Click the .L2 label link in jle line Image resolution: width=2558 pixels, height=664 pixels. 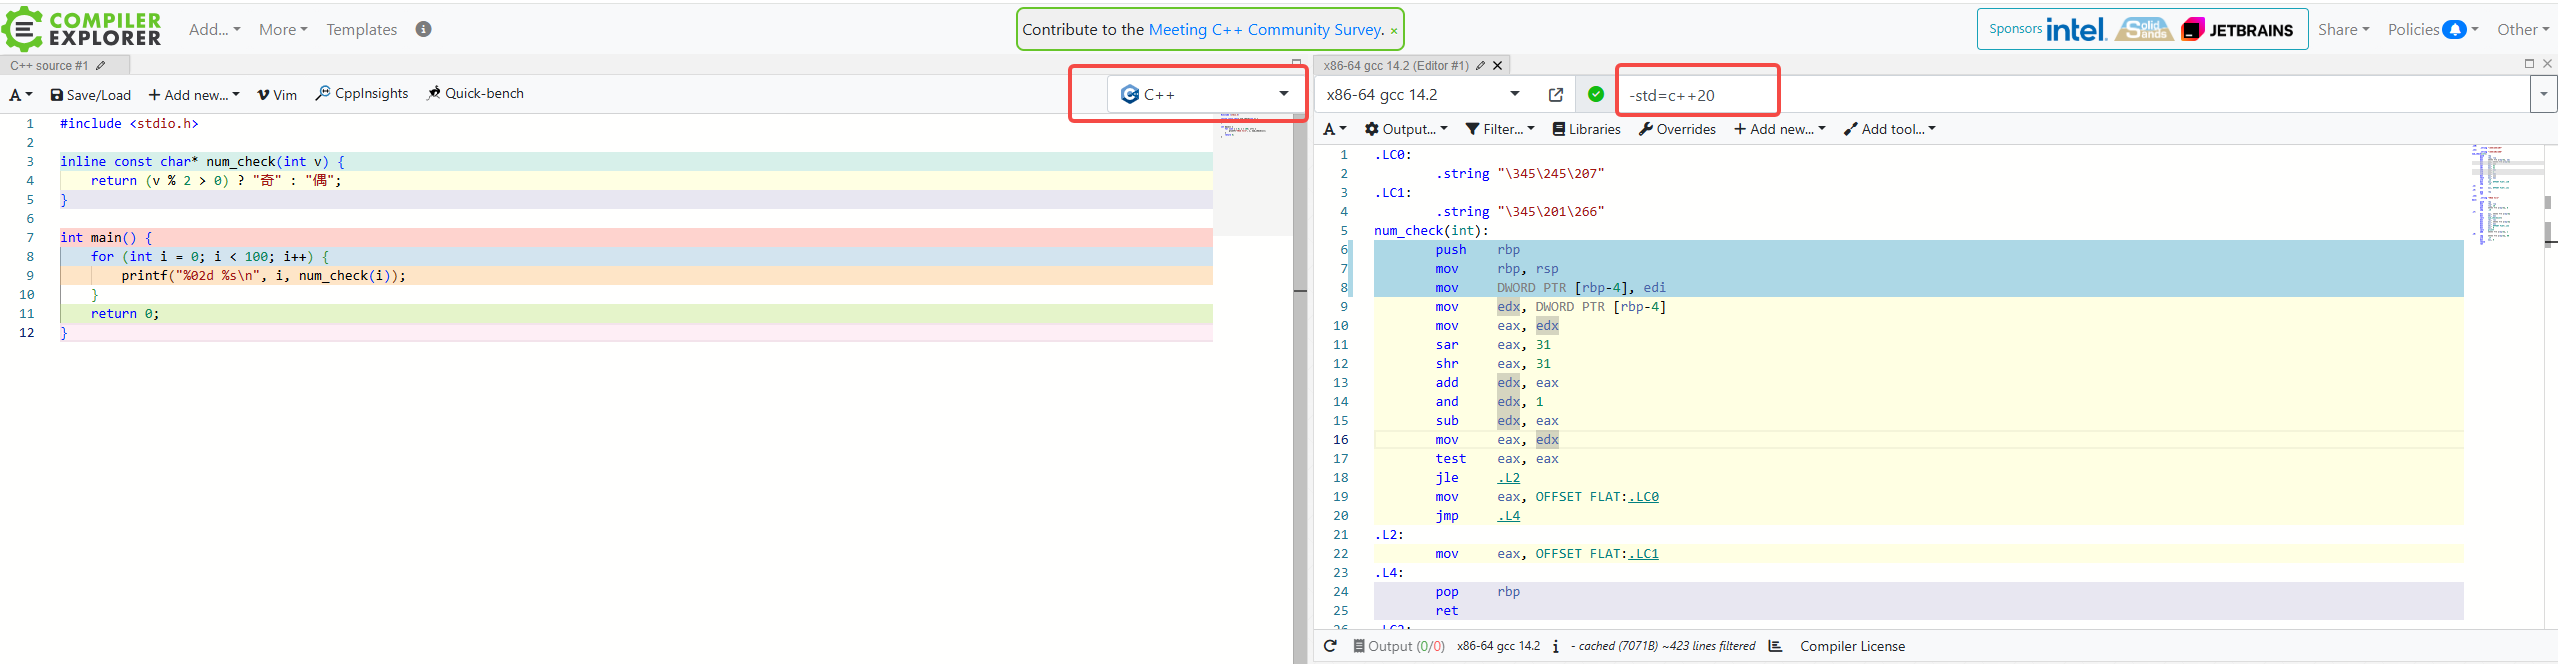(x=1508, y=478)
